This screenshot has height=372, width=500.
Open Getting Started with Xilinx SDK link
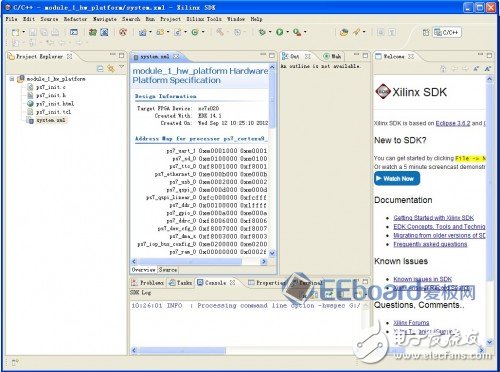tap(433, 218)
